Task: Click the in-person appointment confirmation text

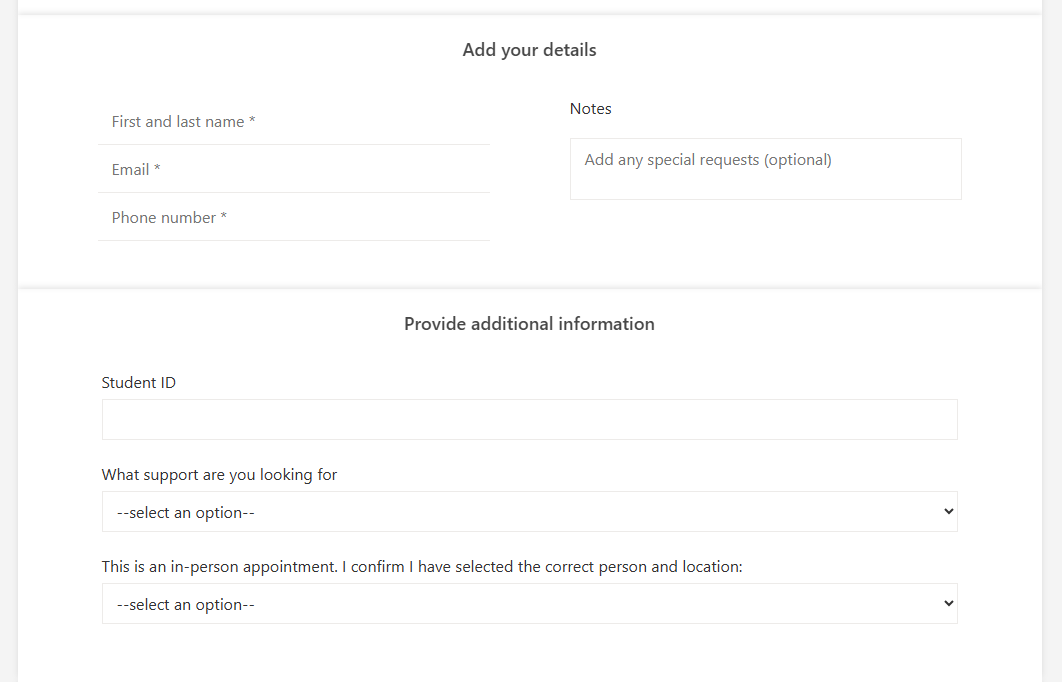Action: 421,566
